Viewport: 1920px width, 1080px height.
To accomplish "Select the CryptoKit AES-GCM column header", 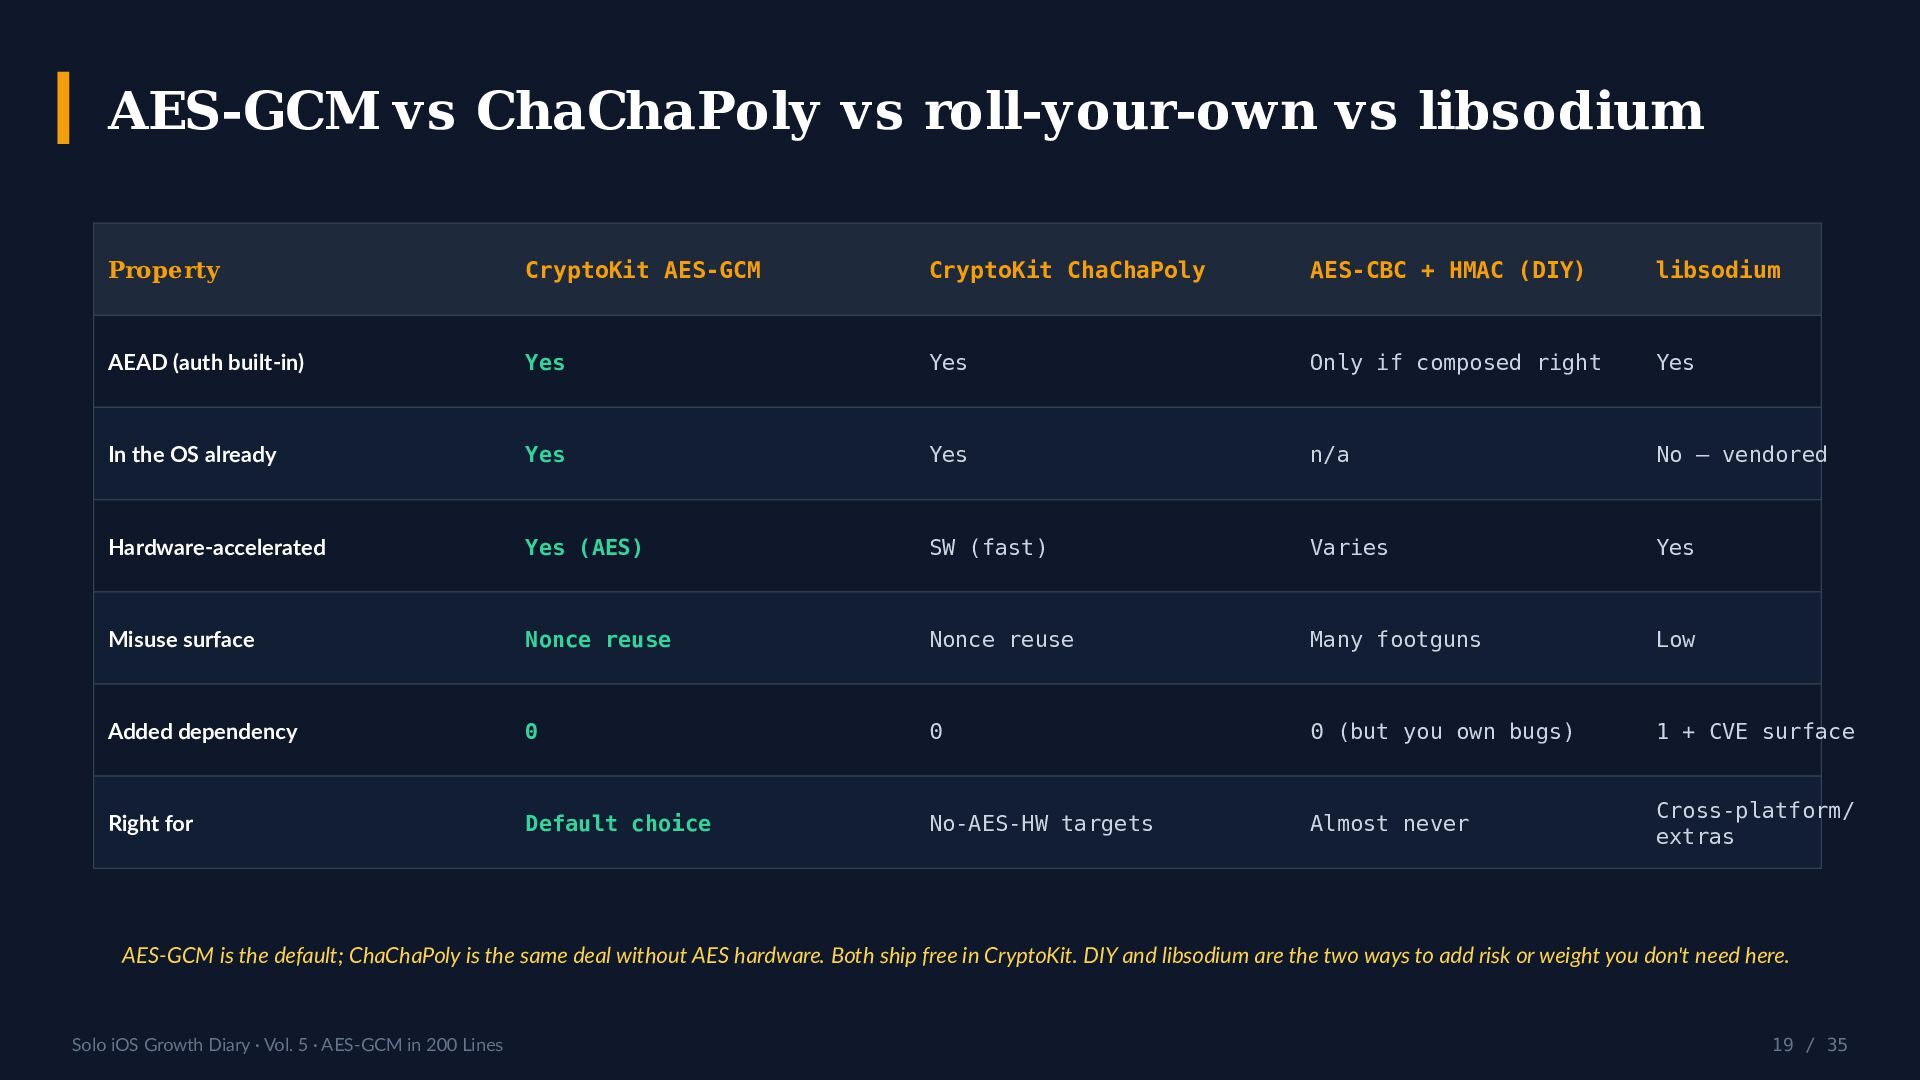I will pos(643,270).
